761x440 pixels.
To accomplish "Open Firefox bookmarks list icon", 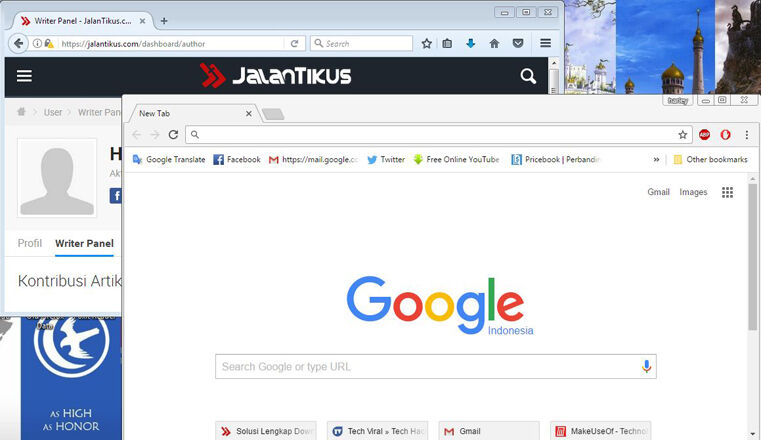I will [447, 44].
